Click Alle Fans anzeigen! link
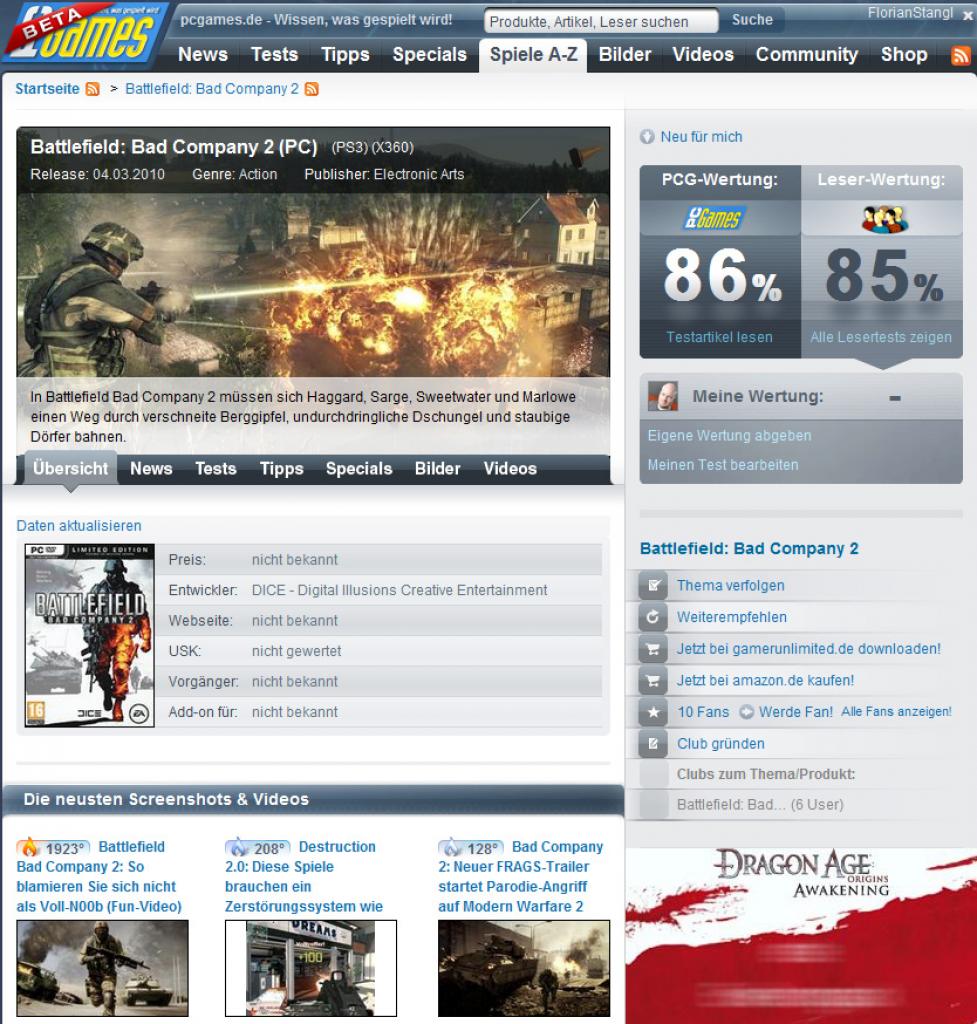 click(x=896, y=712)
